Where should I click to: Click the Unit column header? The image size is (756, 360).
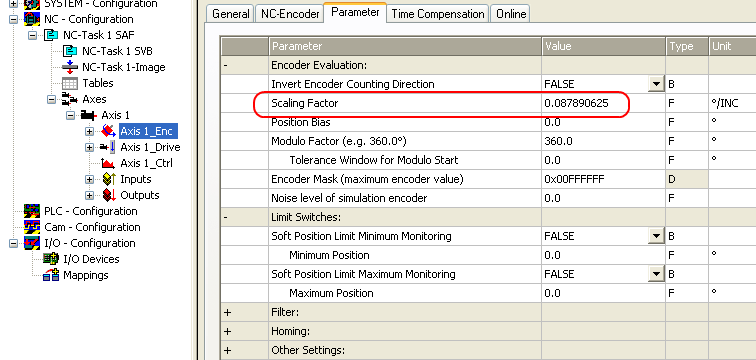tap(732, 46)
